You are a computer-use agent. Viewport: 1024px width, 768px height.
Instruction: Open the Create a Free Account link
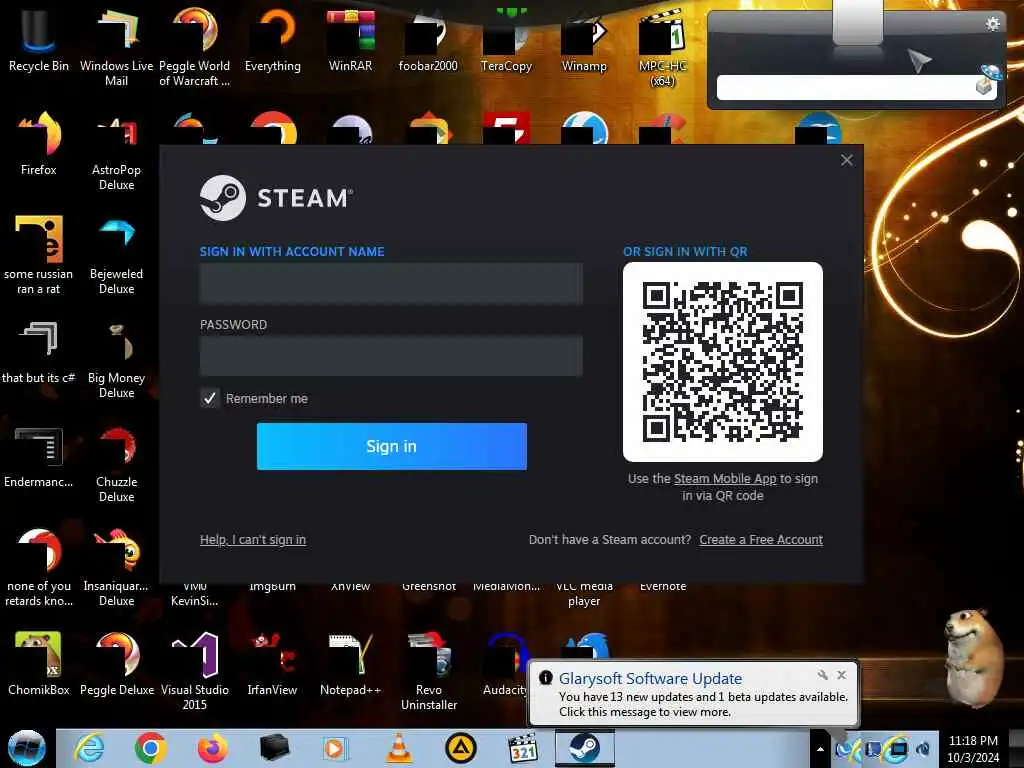[x=761, y=539]
